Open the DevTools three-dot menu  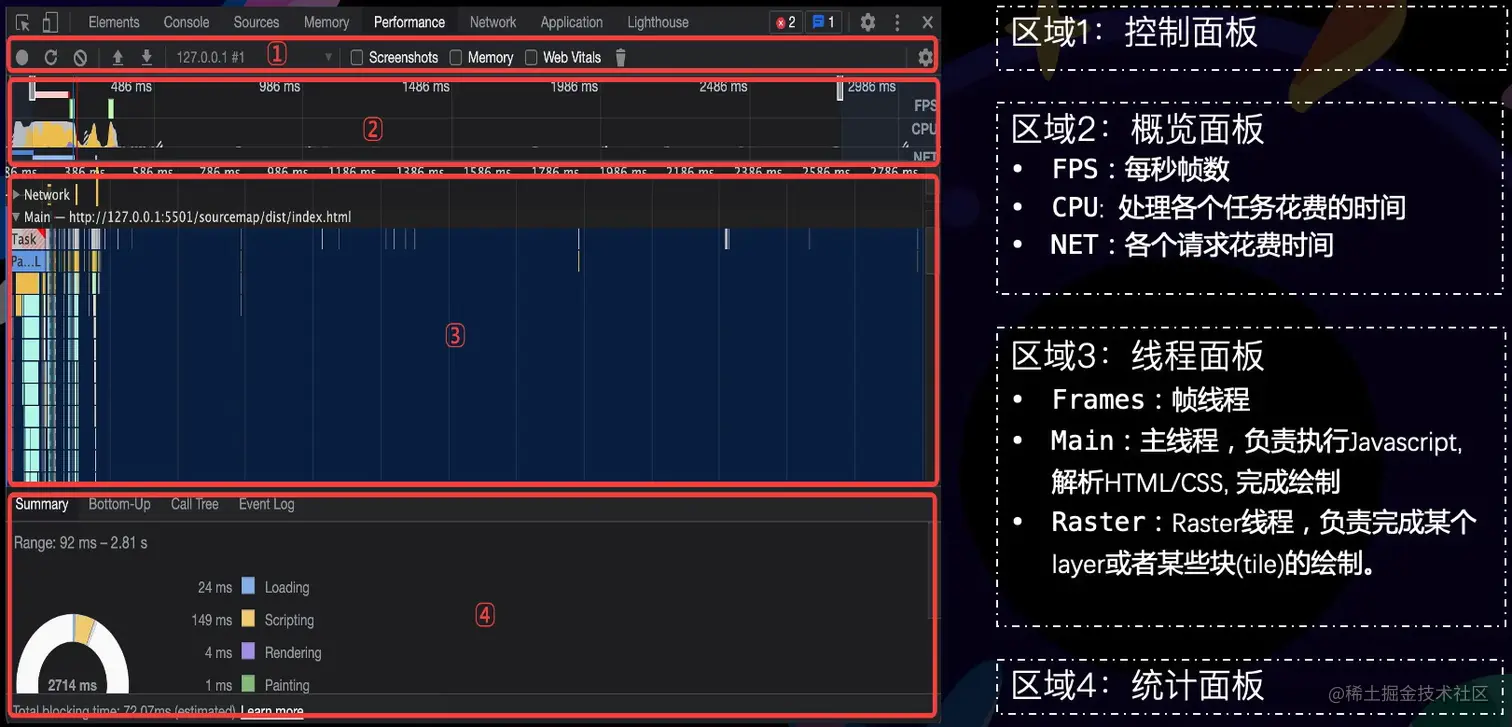(897, 22)
